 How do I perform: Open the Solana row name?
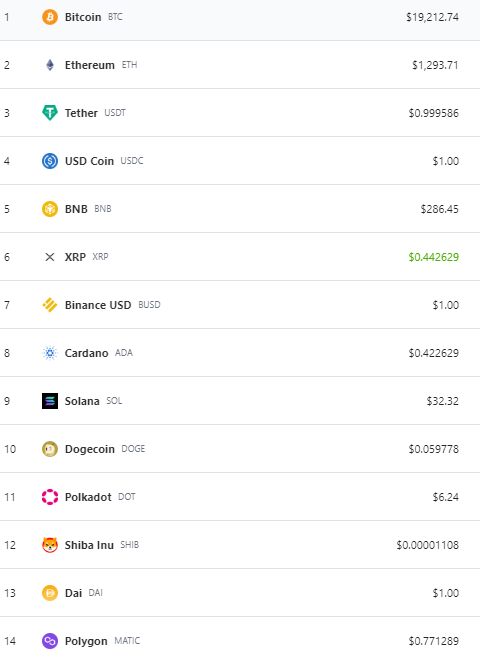point(82,401)
